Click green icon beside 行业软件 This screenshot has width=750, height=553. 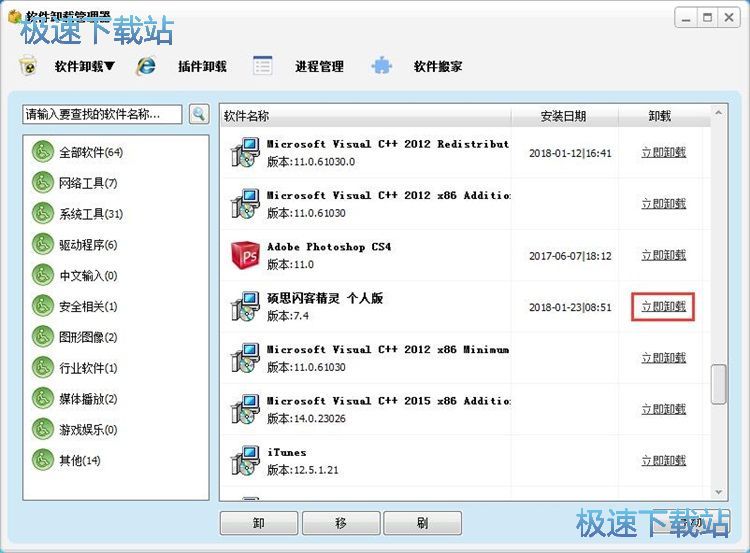[x=43, y=367]
